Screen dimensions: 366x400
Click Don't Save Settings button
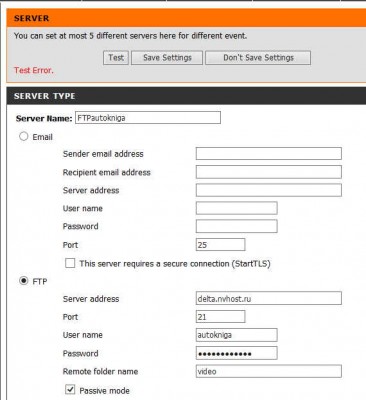[x=258, y=58]
